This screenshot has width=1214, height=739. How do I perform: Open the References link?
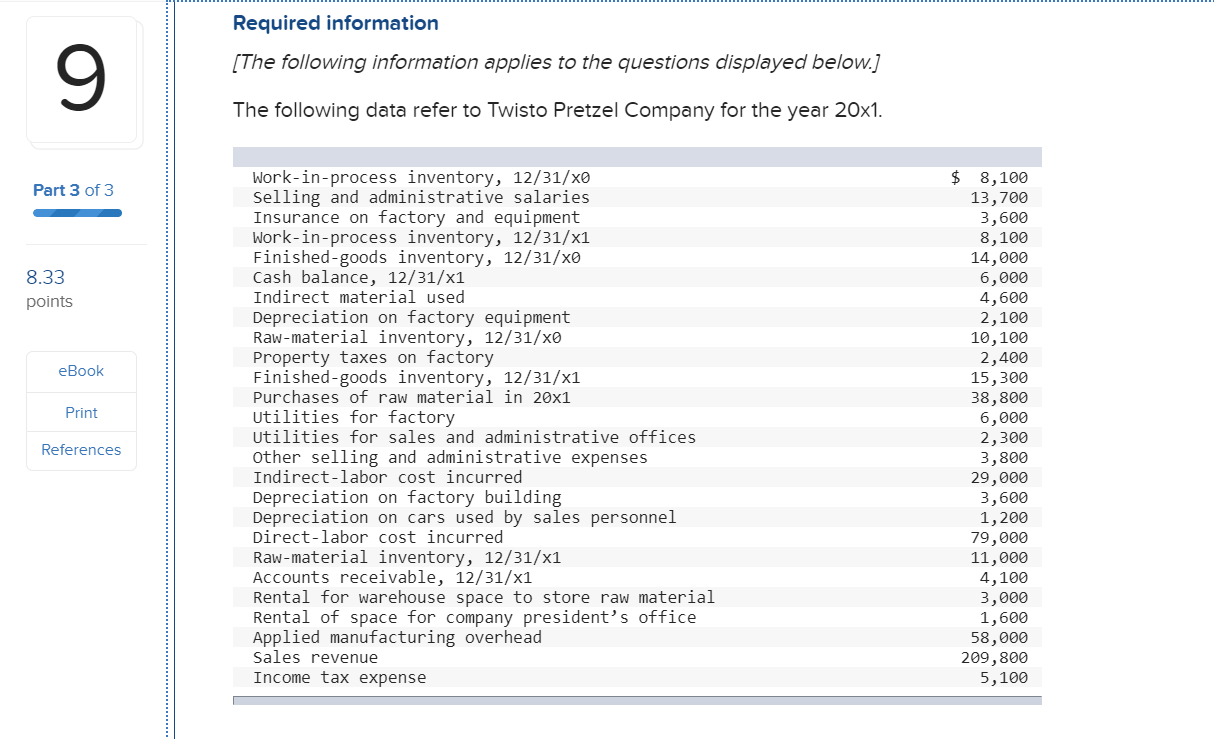tap(81, 450)
